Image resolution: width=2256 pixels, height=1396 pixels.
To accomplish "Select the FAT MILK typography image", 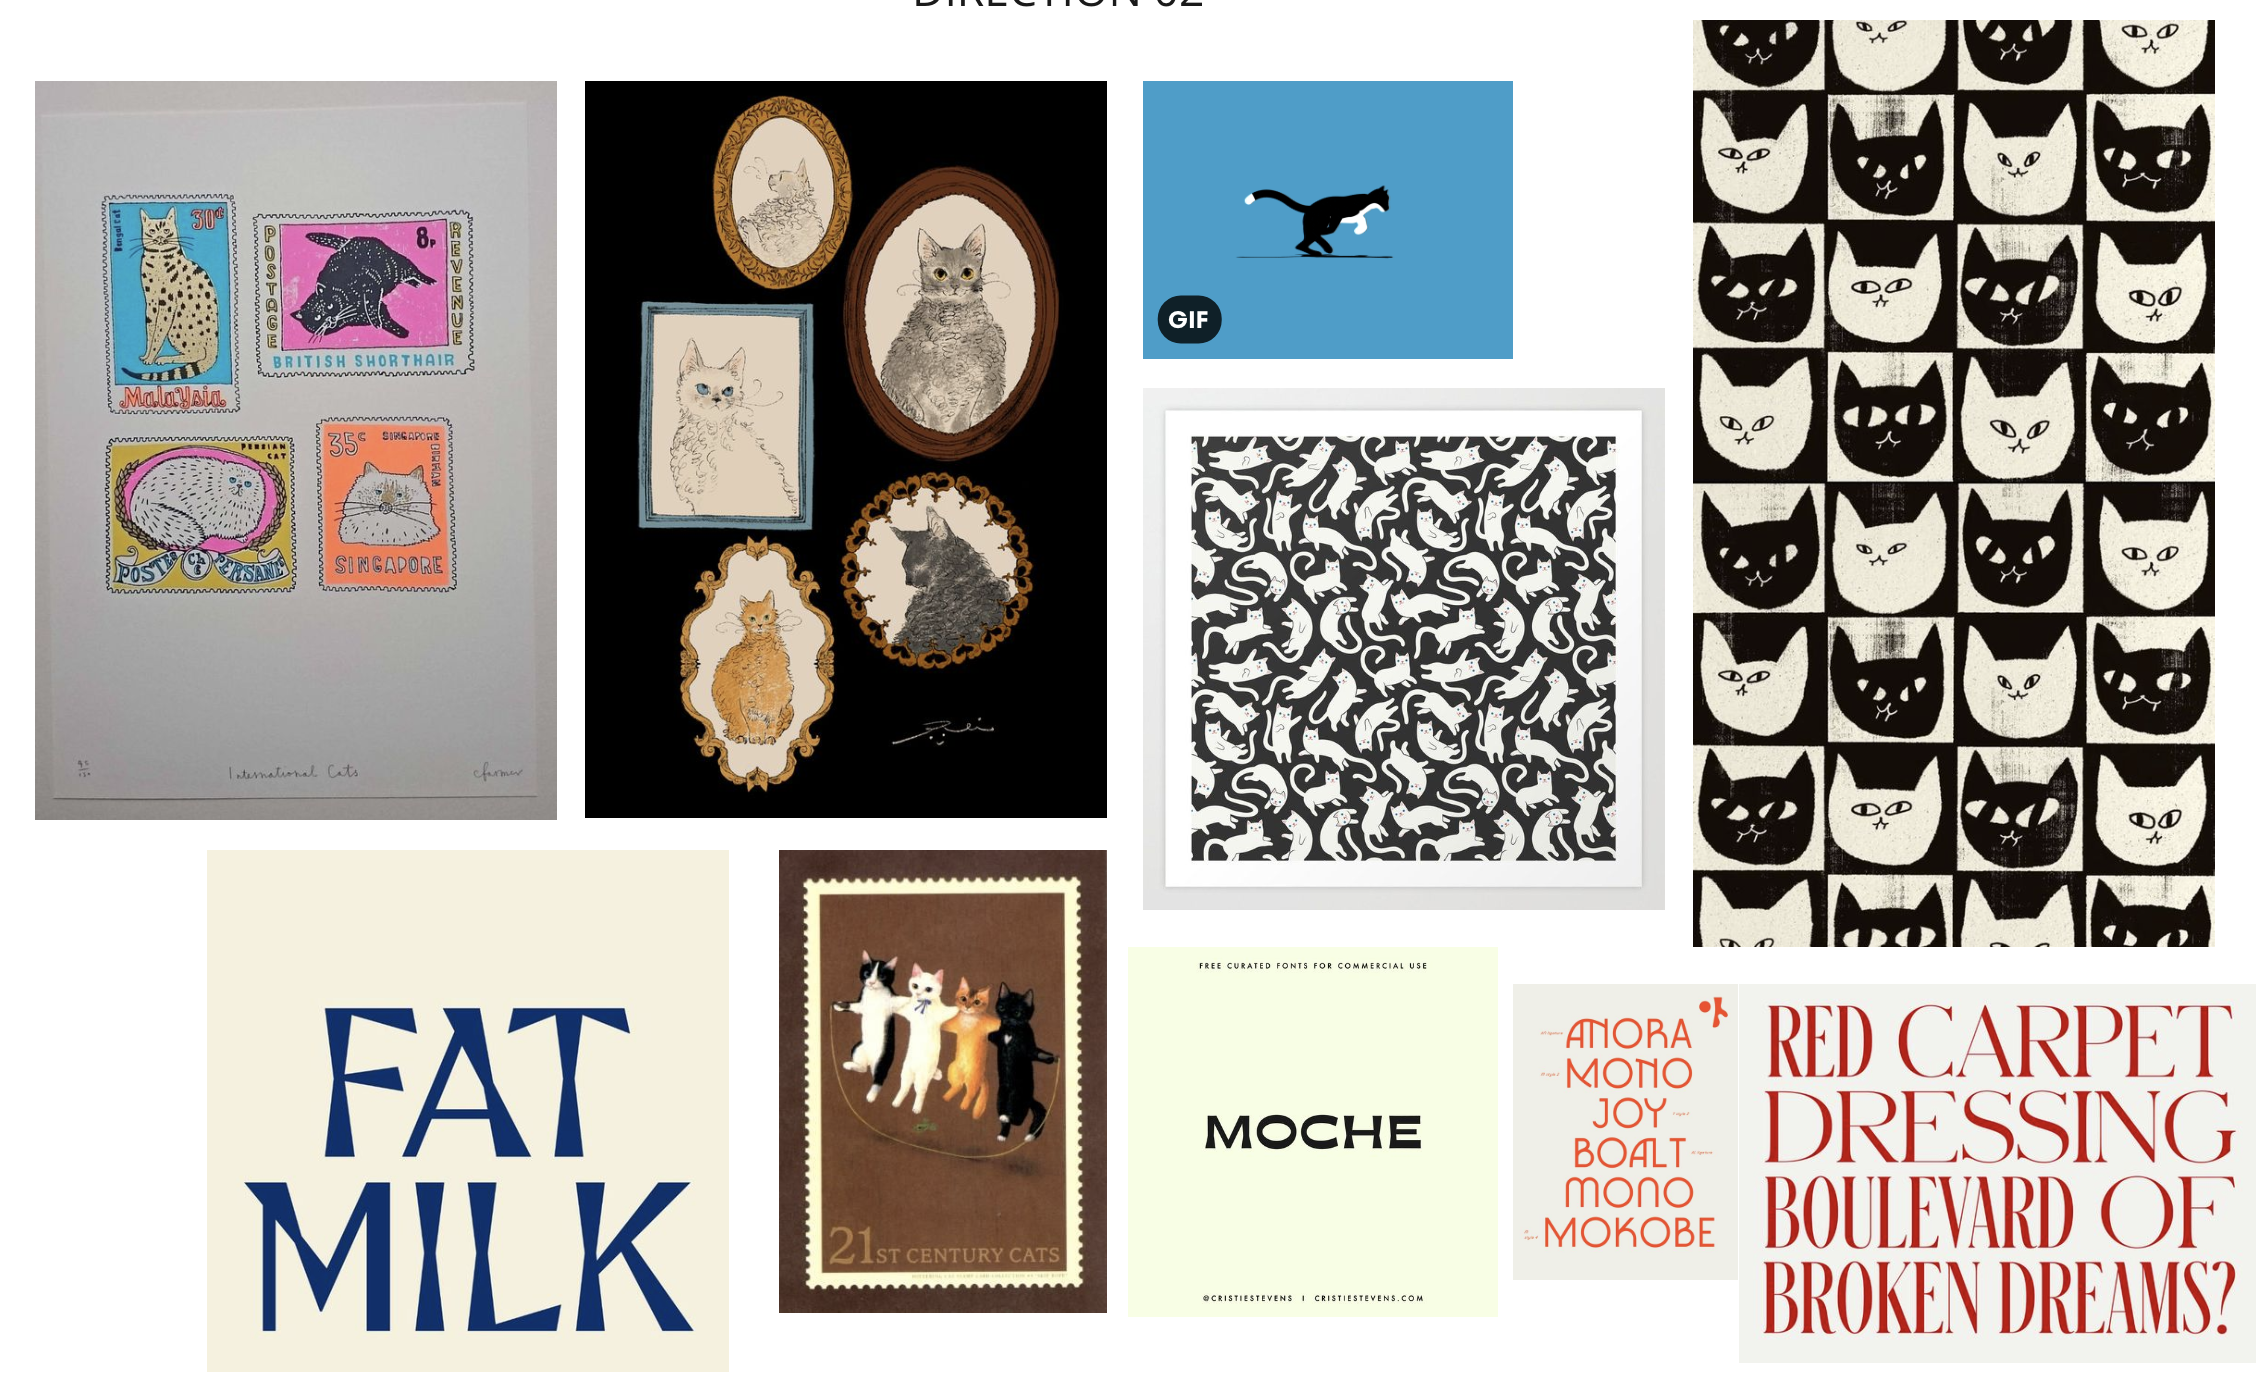I will [x=468, y=1111].
